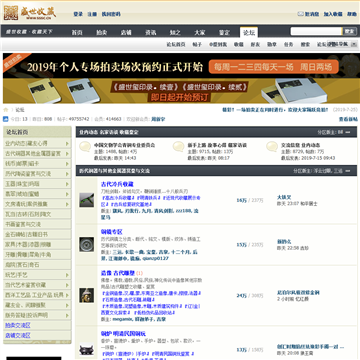360x360 pixels.
Task: Expand arrow on 历代陶瓷鉴赏与交流 sidebar item
Action: click(67, 174)
